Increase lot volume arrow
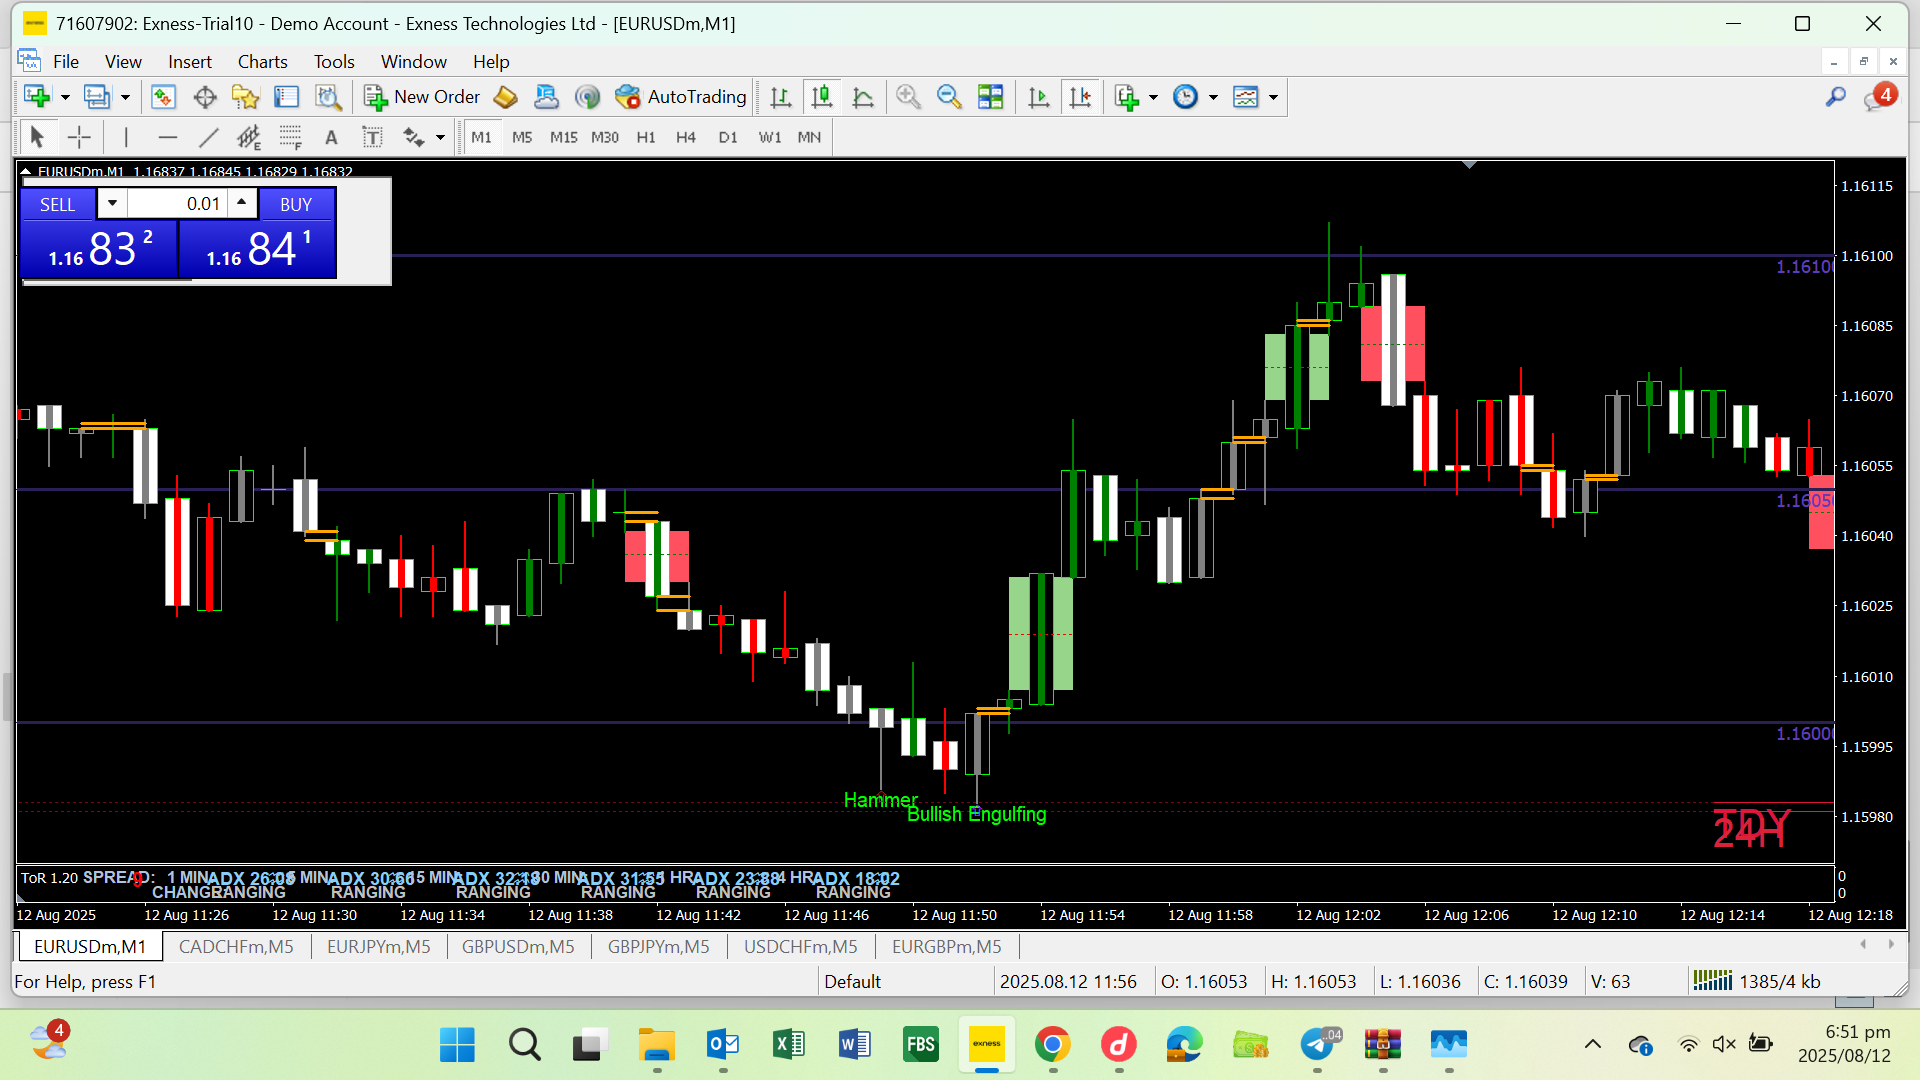This screenshot has width=1920, height=1080. coord(242,204)
